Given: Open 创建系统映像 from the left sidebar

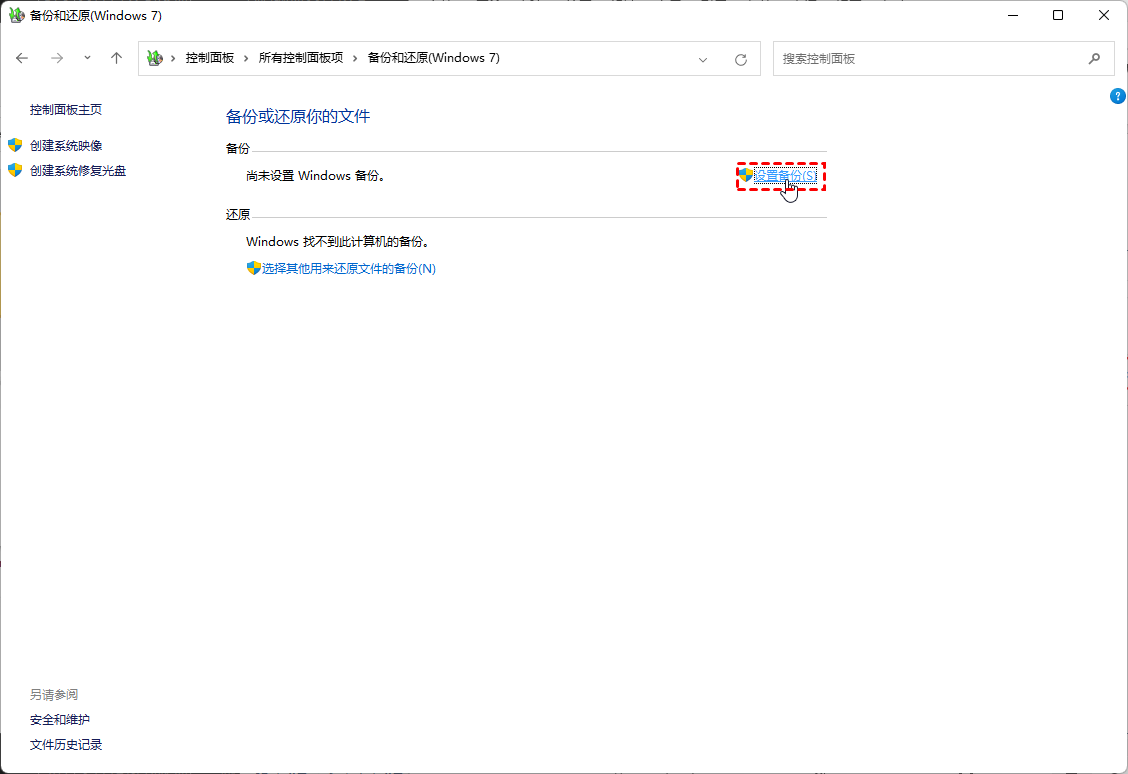Looking at the screenshot, I should point(66,146).
